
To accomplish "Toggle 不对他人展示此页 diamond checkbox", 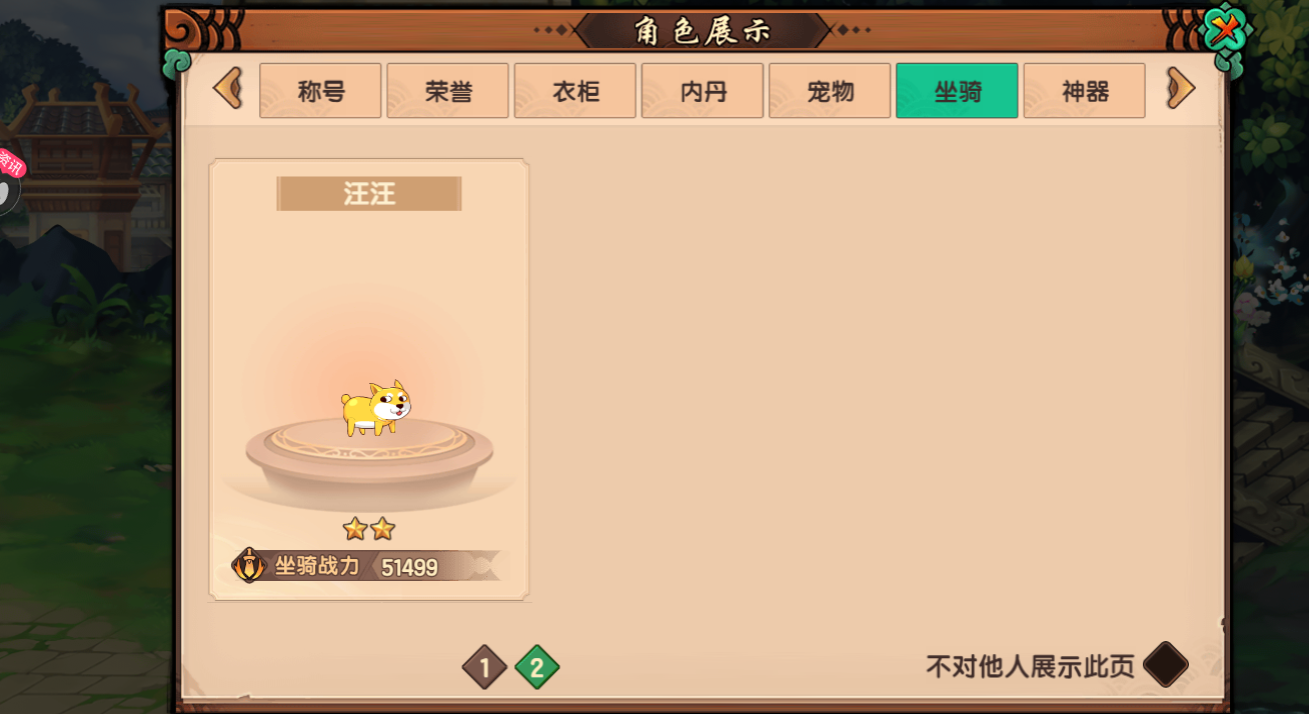I will (x=1166, y=665).
